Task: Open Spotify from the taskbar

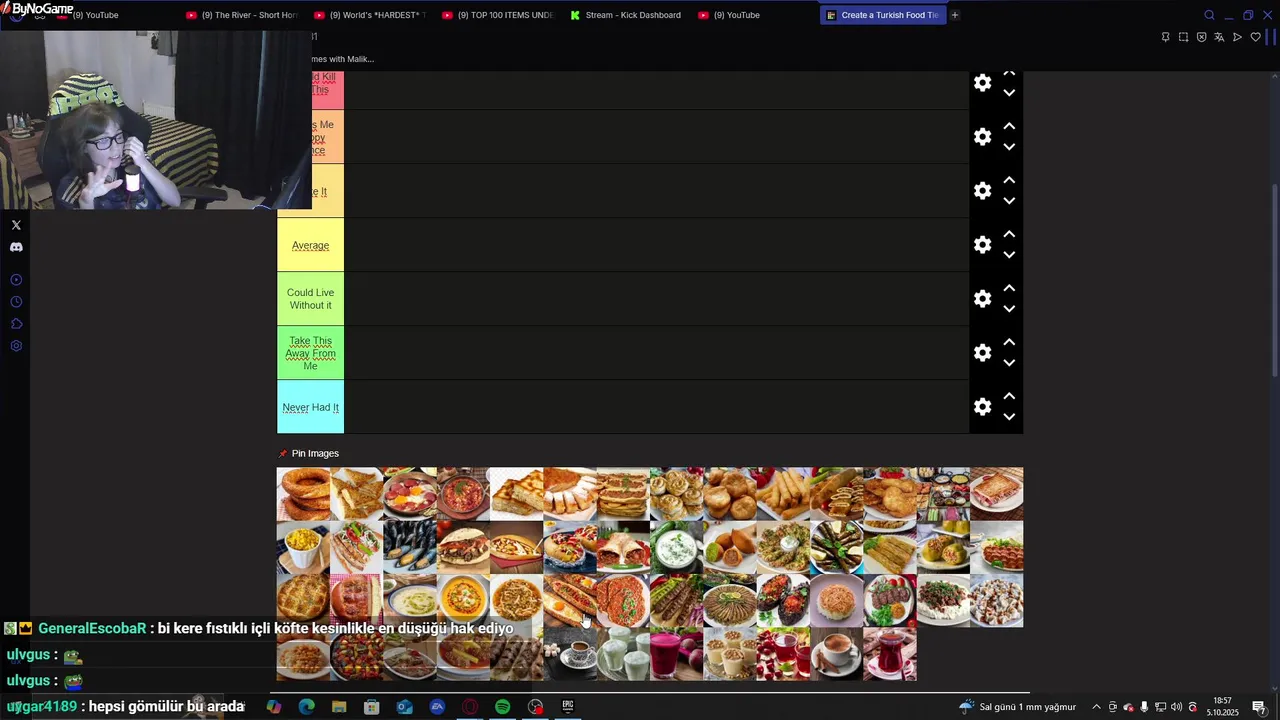Action: pos(502,707)
